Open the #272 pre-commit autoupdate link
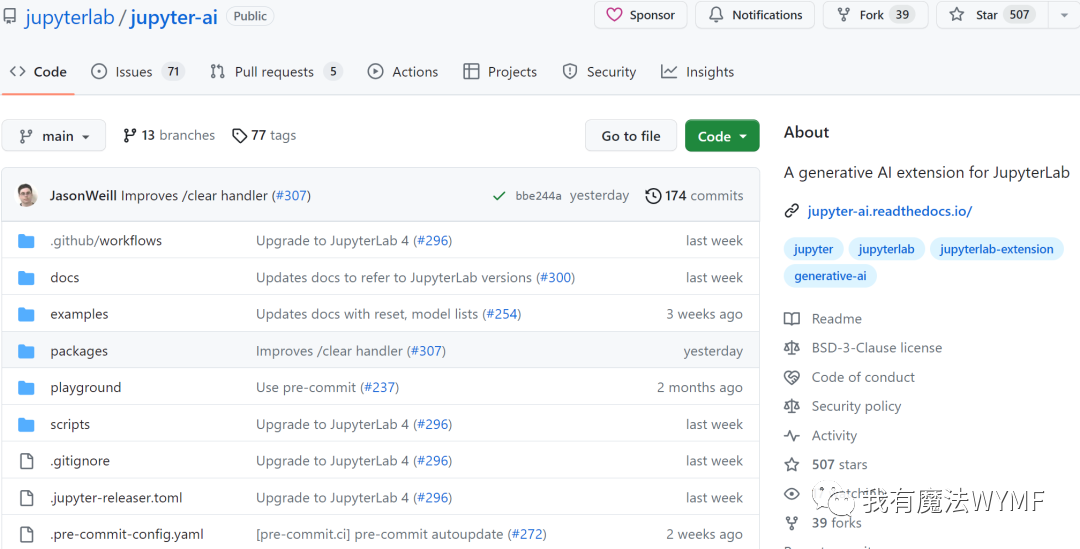 (526, 534)
